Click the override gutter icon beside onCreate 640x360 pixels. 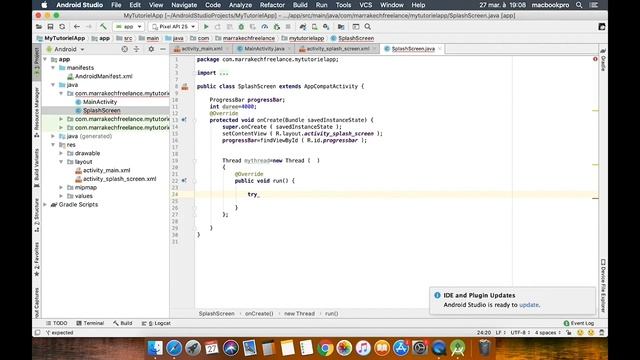[184, 120]
